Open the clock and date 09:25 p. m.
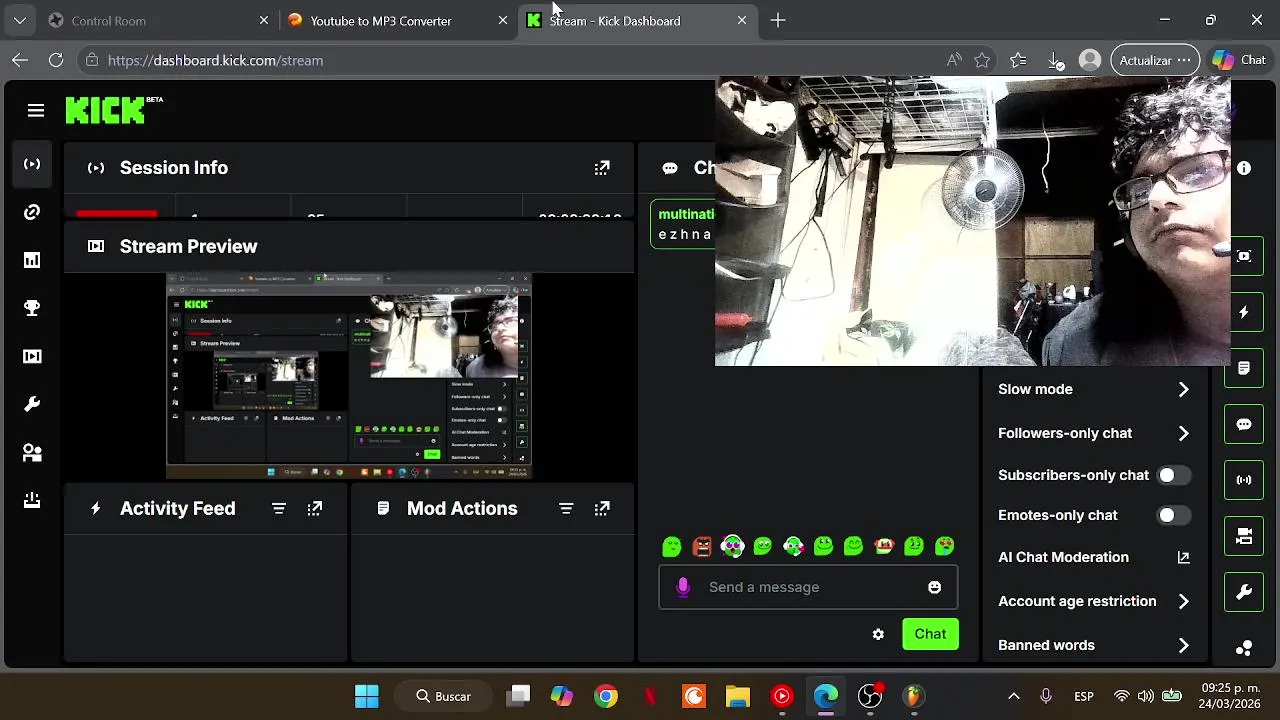This screenshot has height=720, width=1280. (x=1229, y=696)
